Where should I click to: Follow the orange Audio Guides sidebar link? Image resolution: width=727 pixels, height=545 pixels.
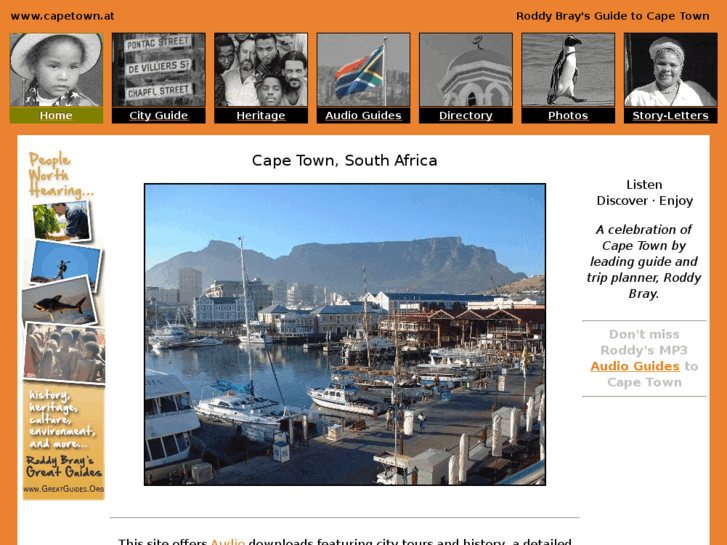tap(635, 366)
